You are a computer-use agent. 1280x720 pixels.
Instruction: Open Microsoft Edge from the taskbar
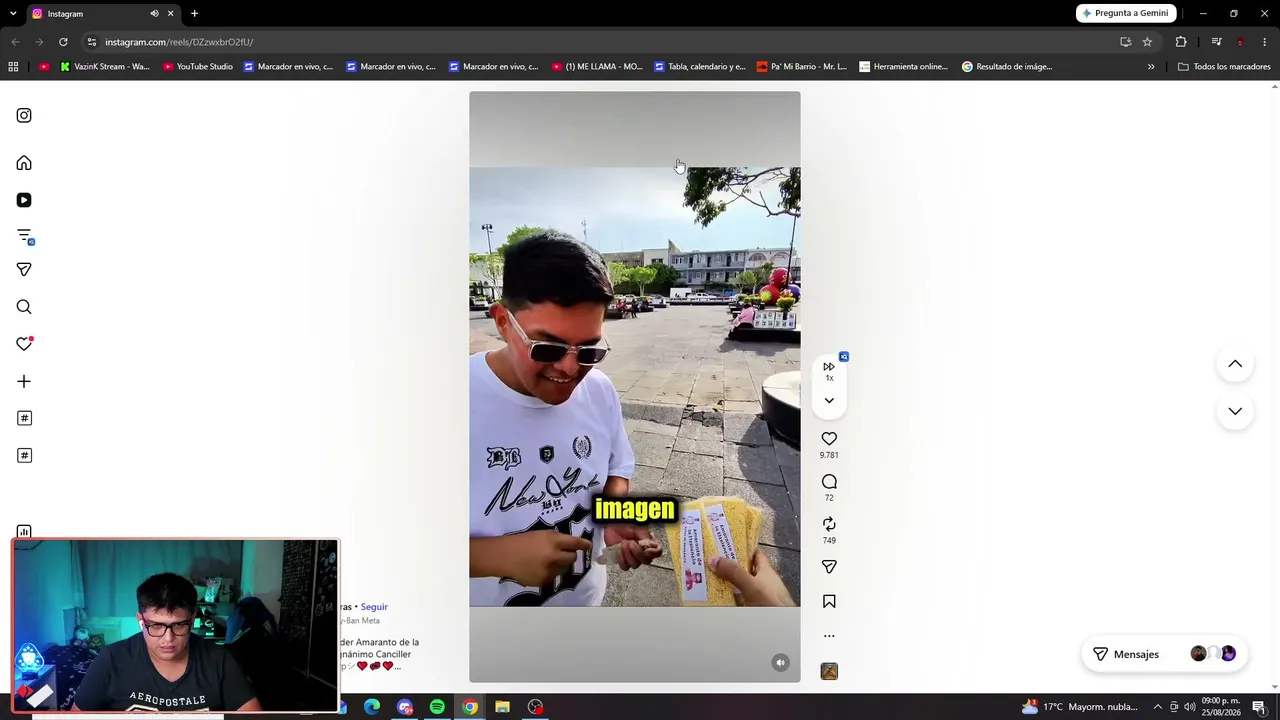tap(372, 707)
